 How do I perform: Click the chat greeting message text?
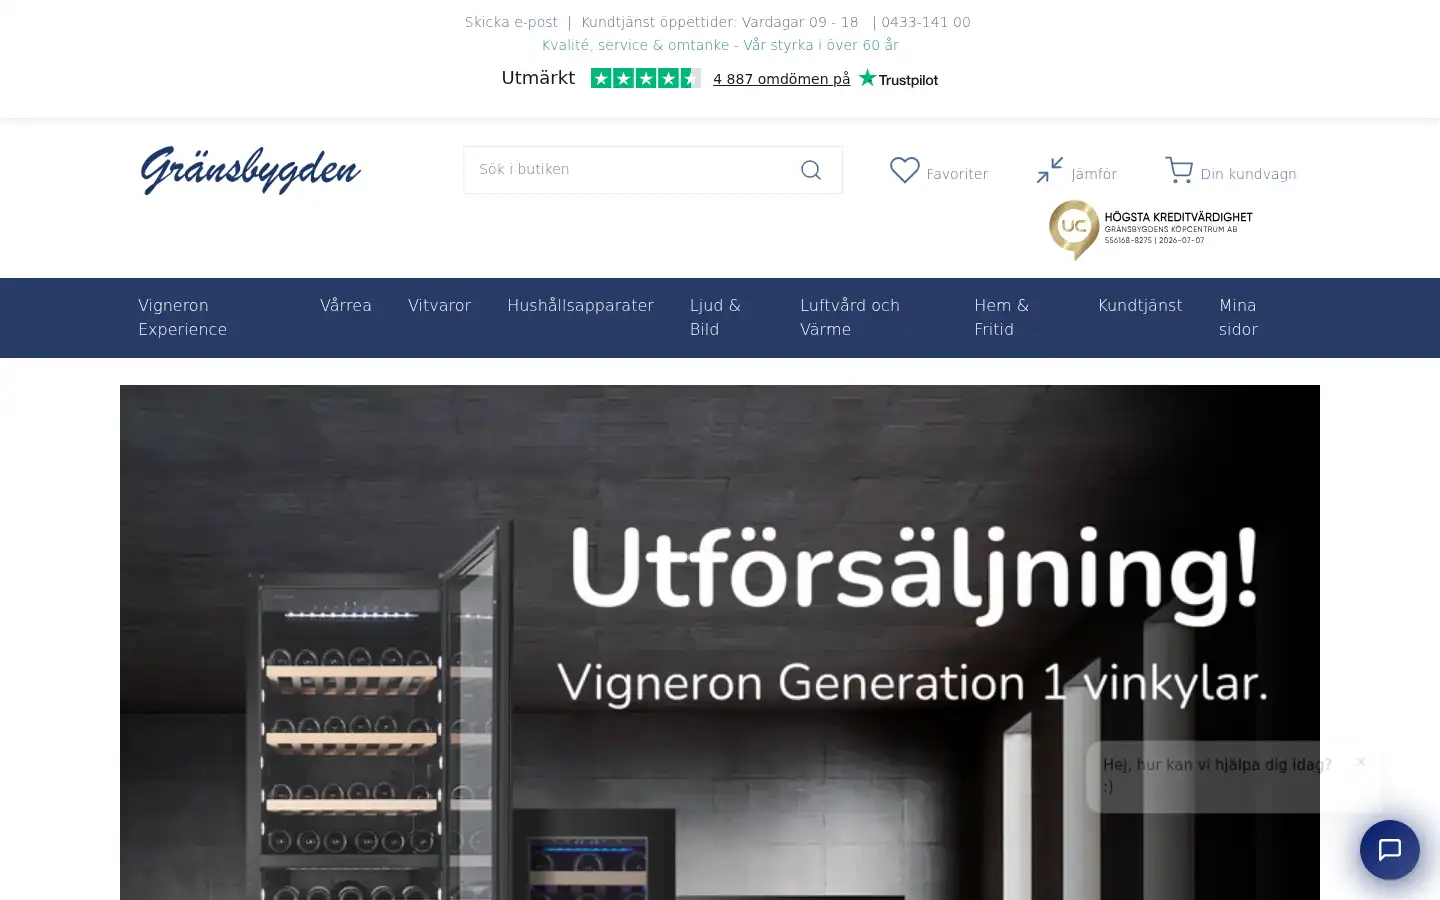point(1217,775)
